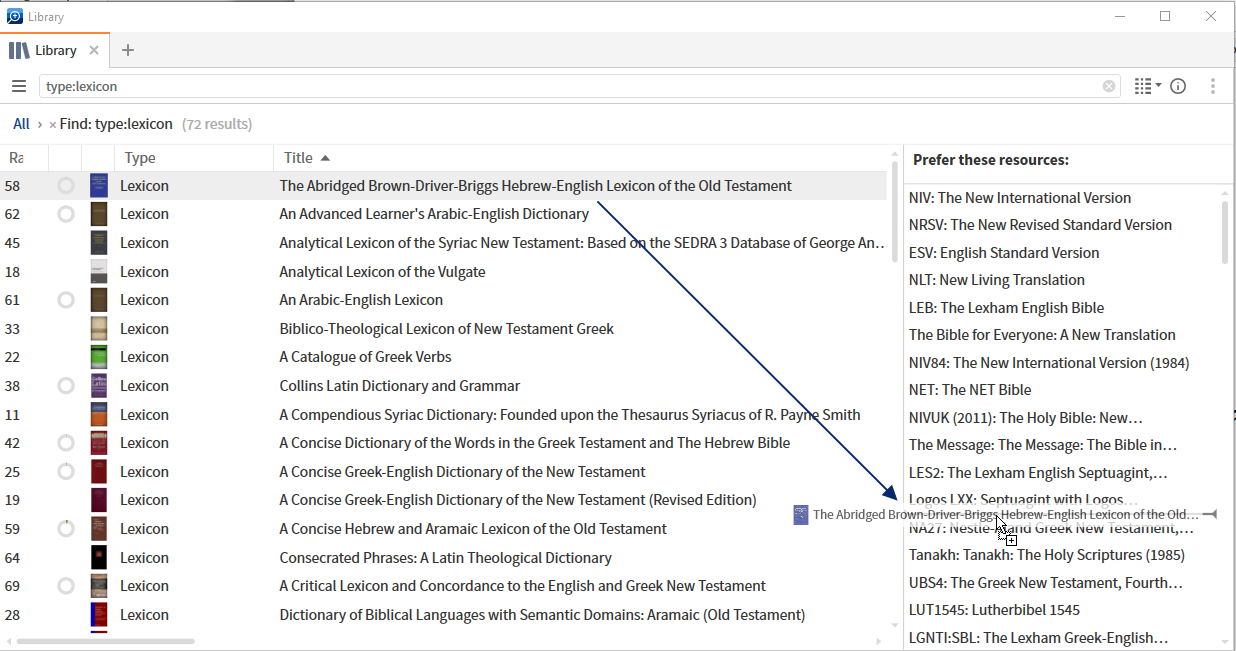Open the view mode dropdown
Image resolution: width=1236 pixels, height=651 pixels.
[x=1147, y=87]
